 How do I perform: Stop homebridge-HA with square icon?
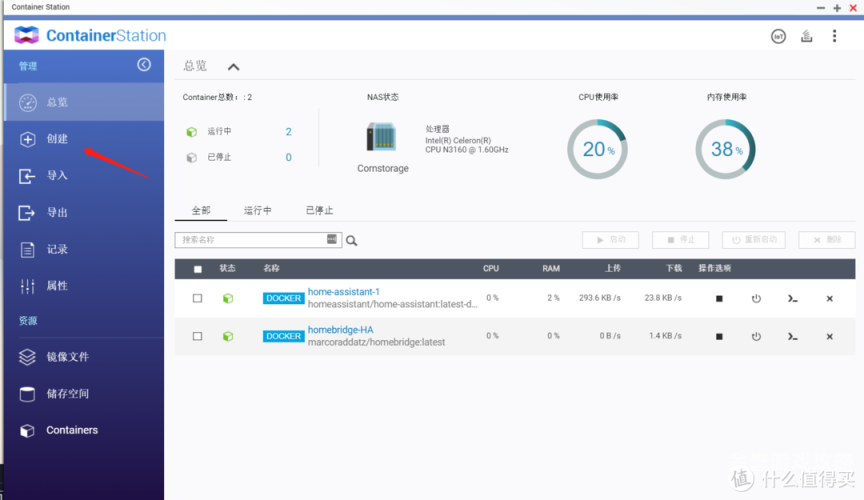click(x=719, y=336)
